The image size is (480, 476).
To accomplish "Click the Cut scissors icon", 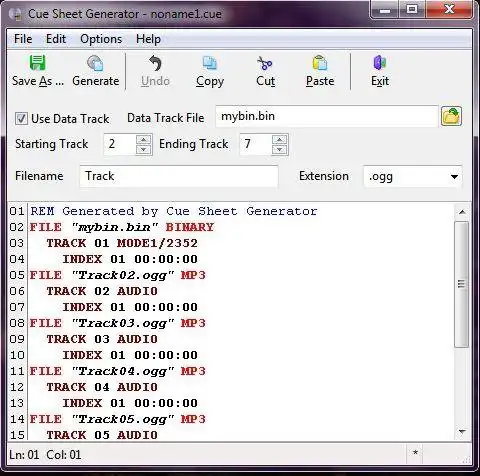I will coord(265,63).
